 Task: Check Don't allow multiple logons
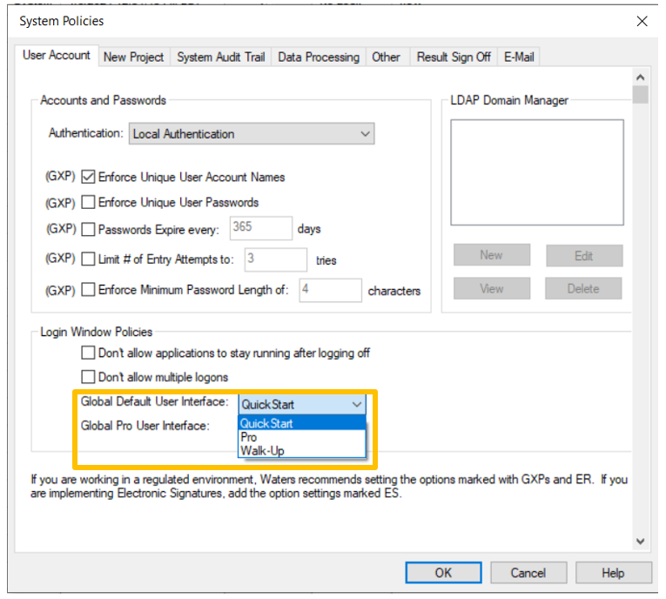pyautogui.click(x=89, y=377)
